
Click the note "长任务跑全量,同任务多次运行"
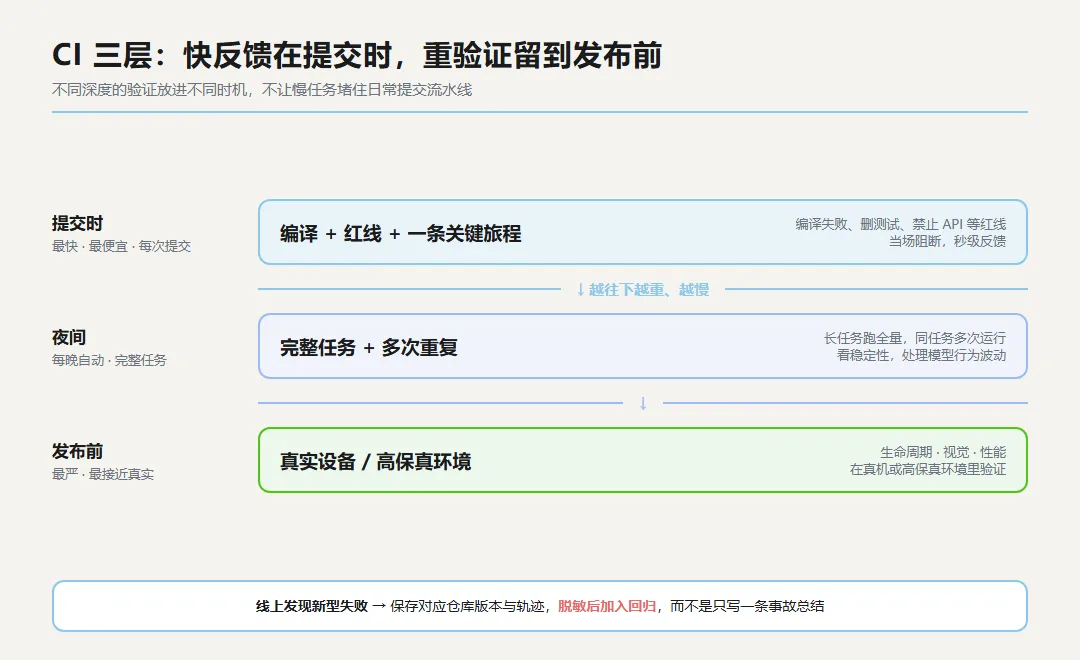tap(915, 338)
